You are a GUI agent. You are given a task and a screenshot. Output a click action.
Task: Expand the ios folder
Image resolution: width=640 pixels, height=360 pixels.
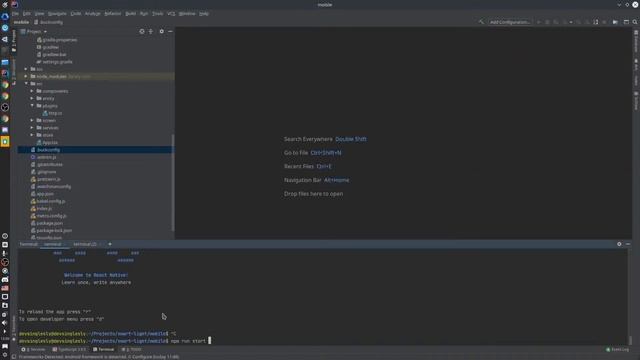pyautogui.click(x=26, y=69)
